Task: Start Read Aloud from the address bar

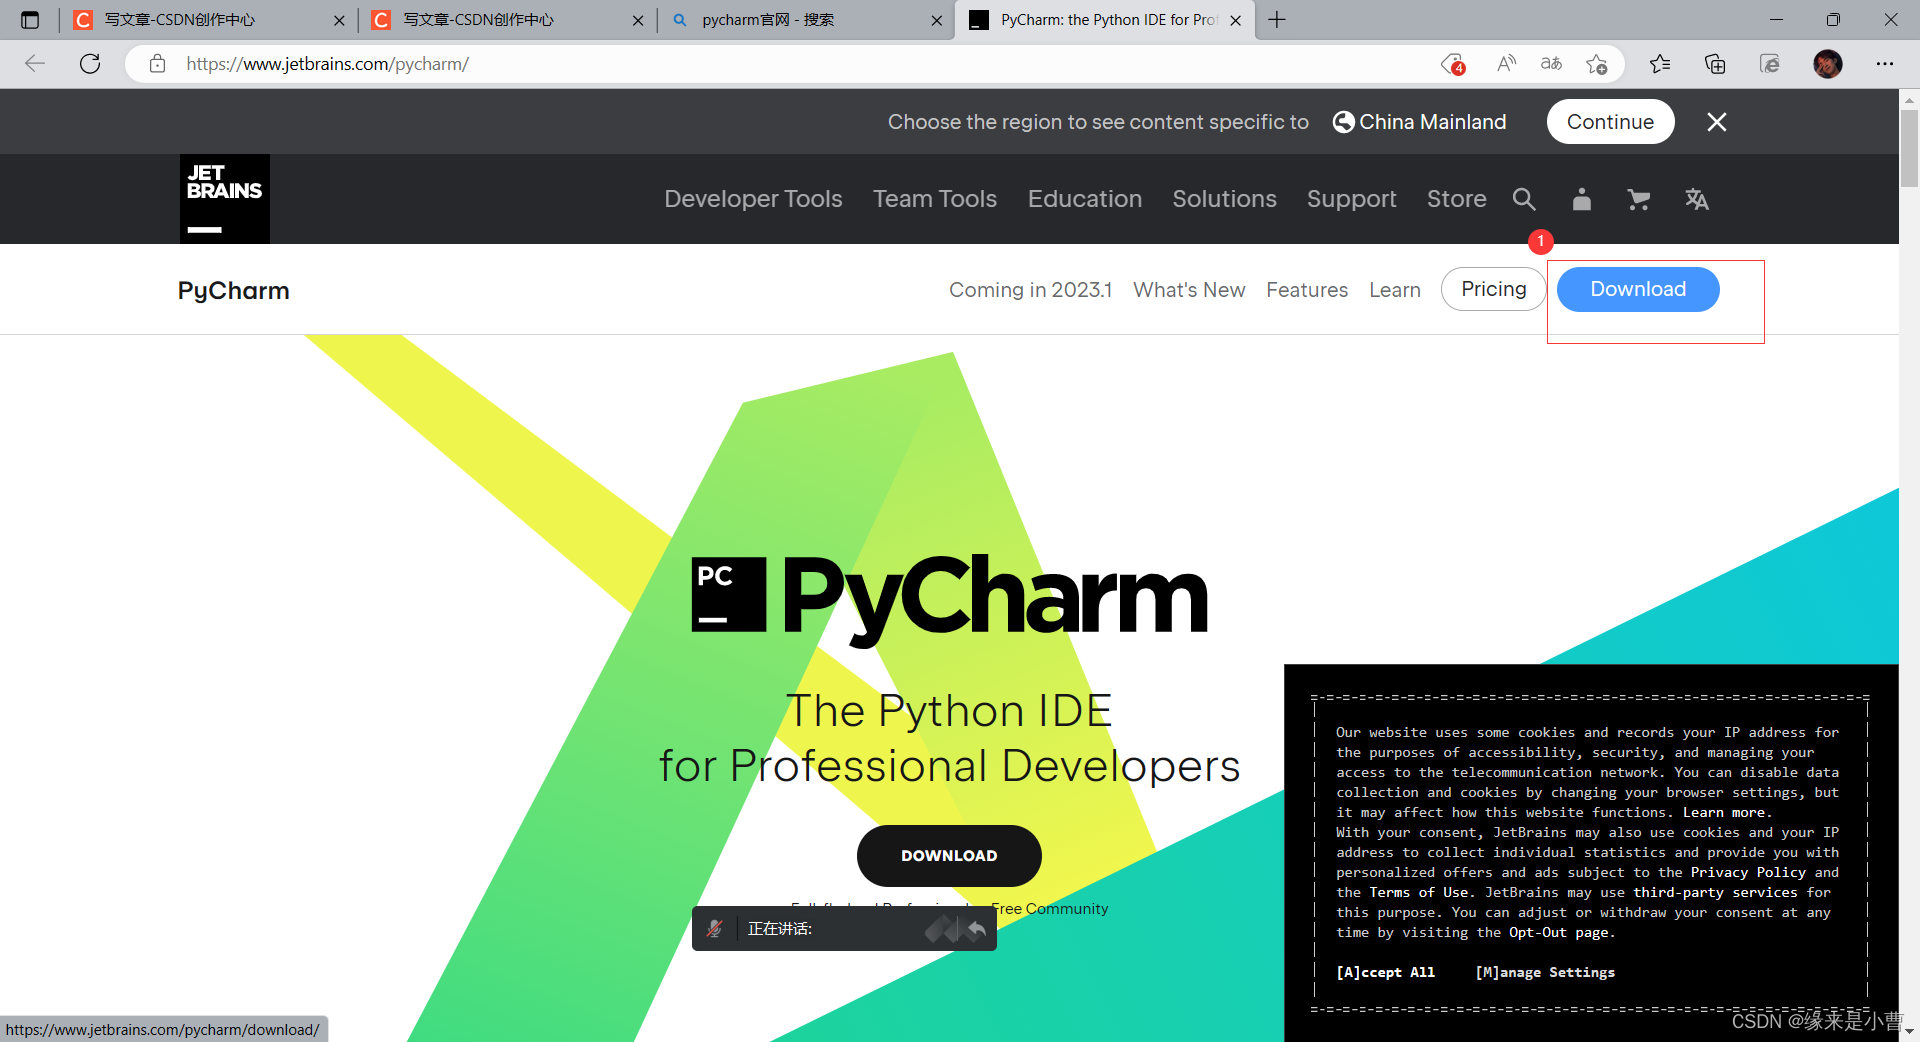Action: [x=1505, y=63]
